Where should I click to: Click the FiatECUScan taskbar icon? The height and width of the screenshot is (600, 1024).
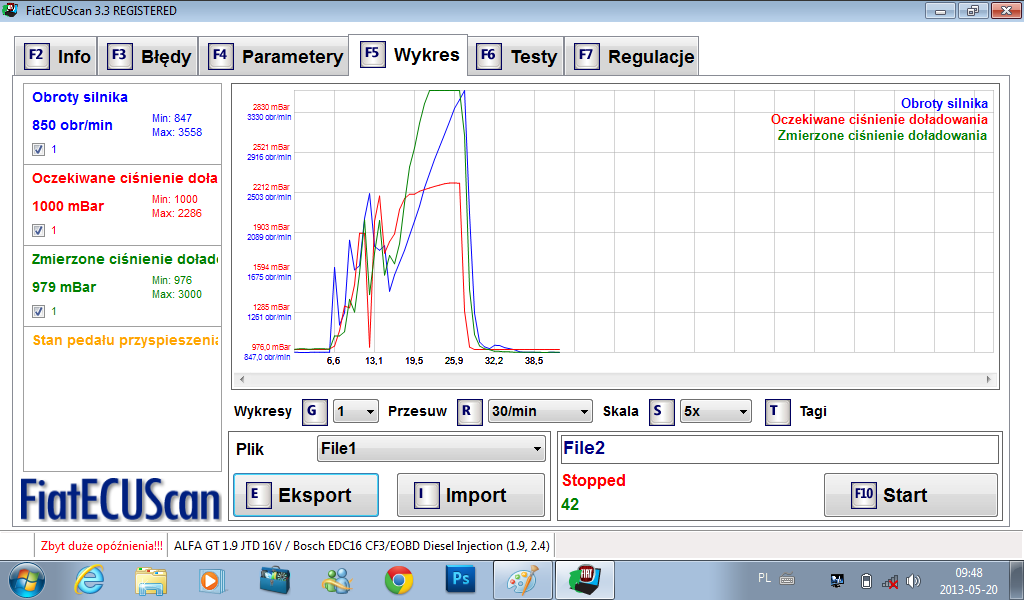pos(584,580)
